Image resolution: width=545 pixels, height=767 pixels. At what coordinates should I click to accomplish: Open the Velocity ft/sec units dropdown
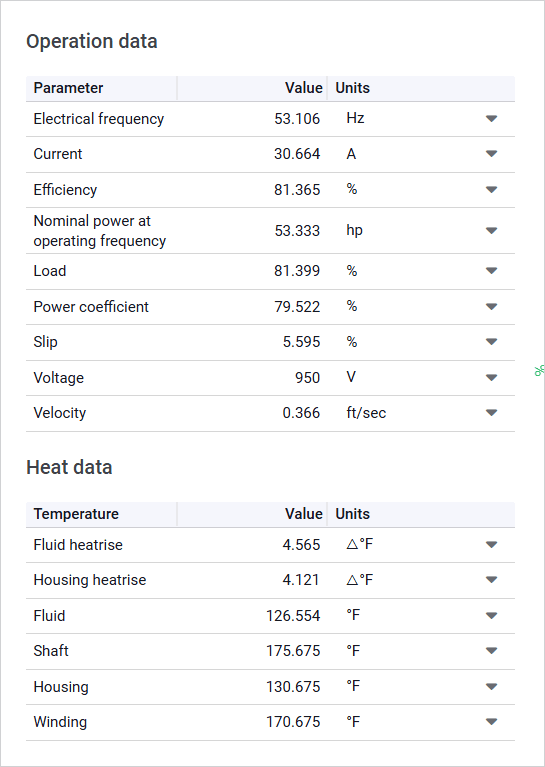click(491, 412)
